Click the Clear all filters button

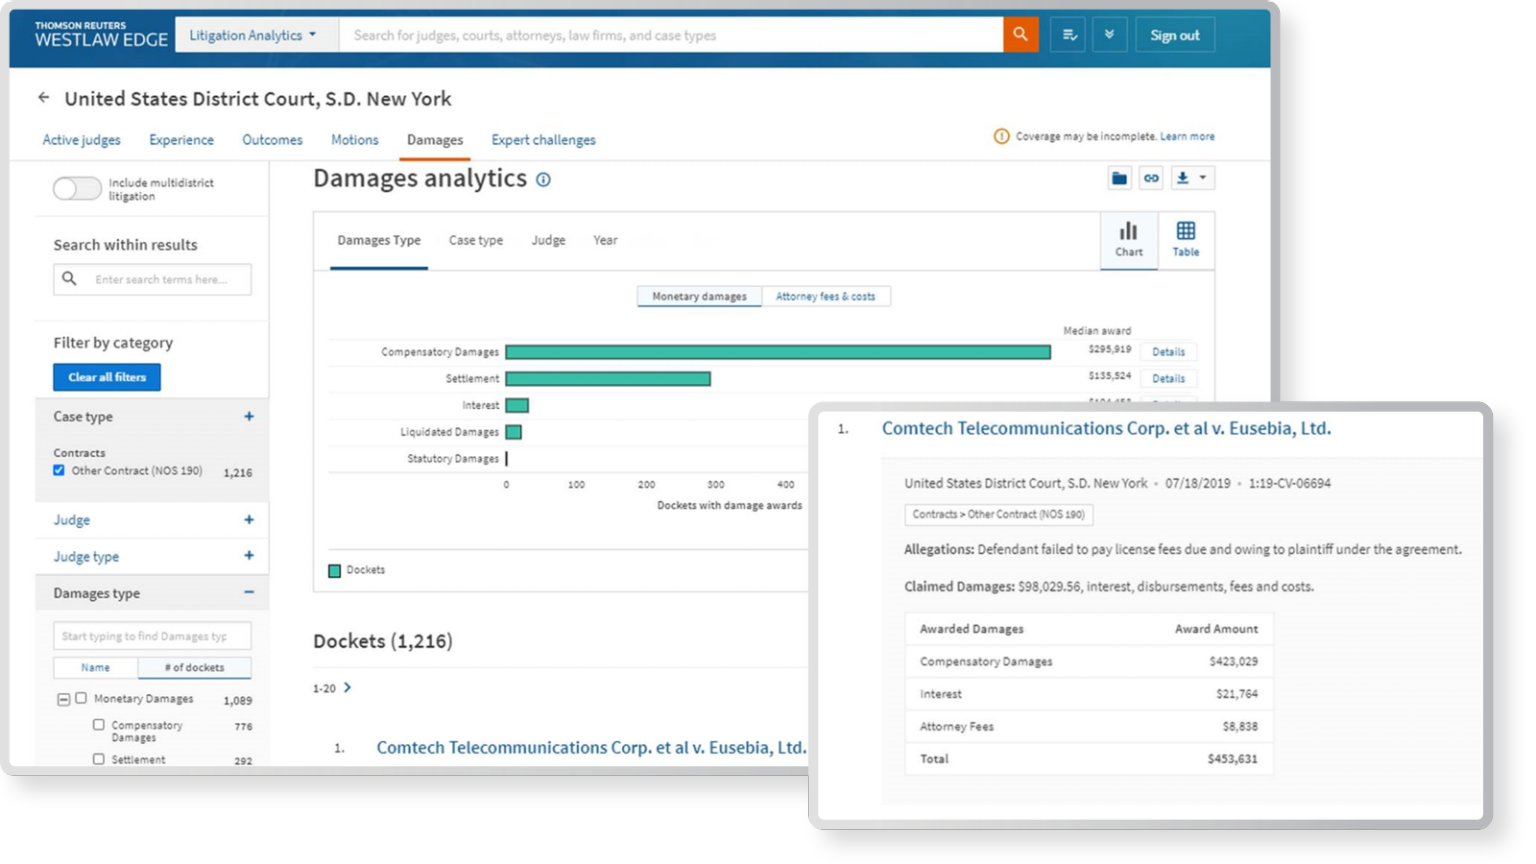(107, 377)
